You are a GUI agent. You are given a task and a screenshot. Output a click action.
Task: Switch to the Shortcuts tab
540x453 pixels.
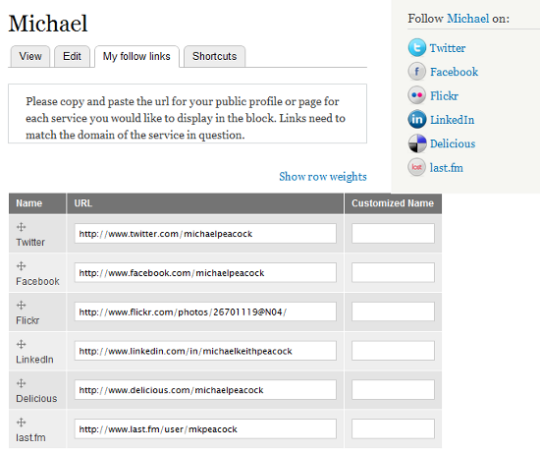[215, 56]
